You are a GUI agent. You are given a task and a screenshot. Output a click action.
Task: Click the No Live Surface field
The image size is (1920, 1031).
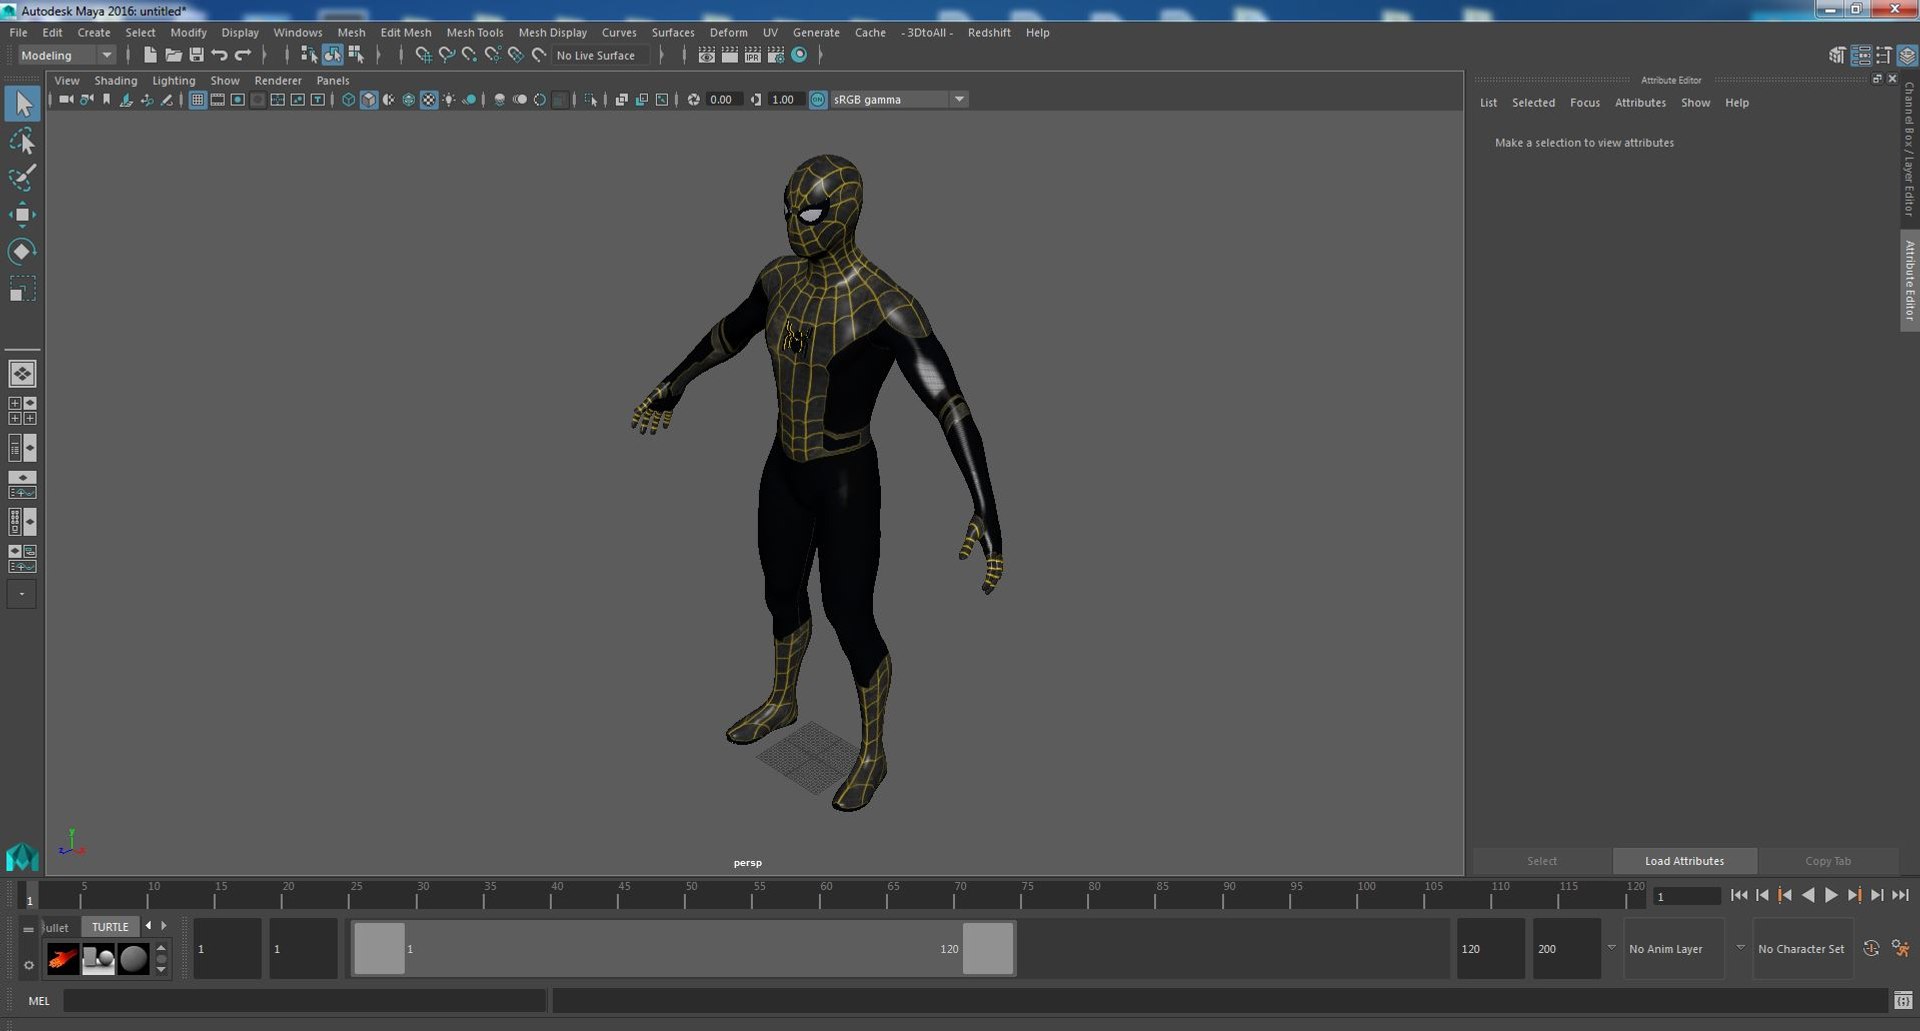601,55
